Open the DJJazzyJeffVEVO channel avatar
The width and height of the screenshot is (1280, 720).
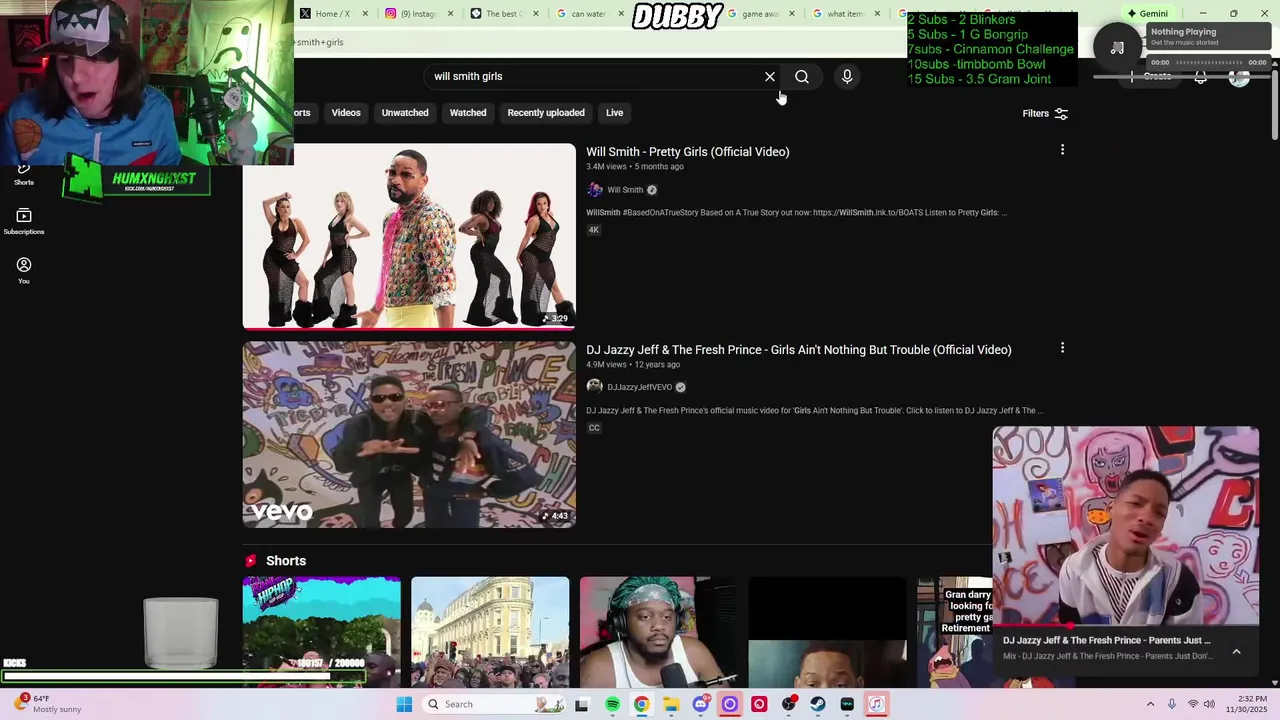595,387
